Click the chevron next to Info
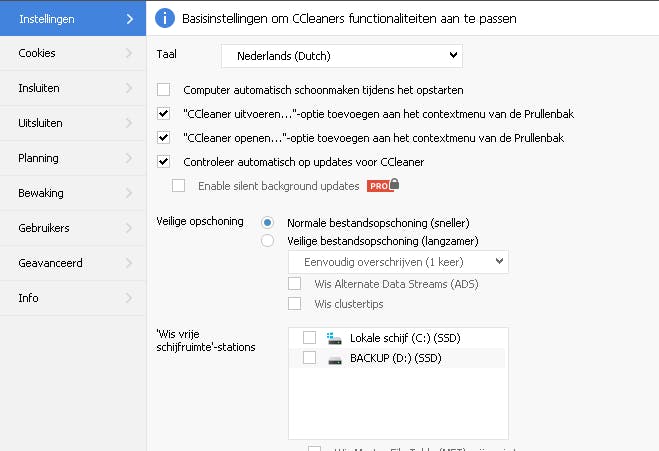Image resolution: width=659 pixels, height=451 pixels. [129, 298]
